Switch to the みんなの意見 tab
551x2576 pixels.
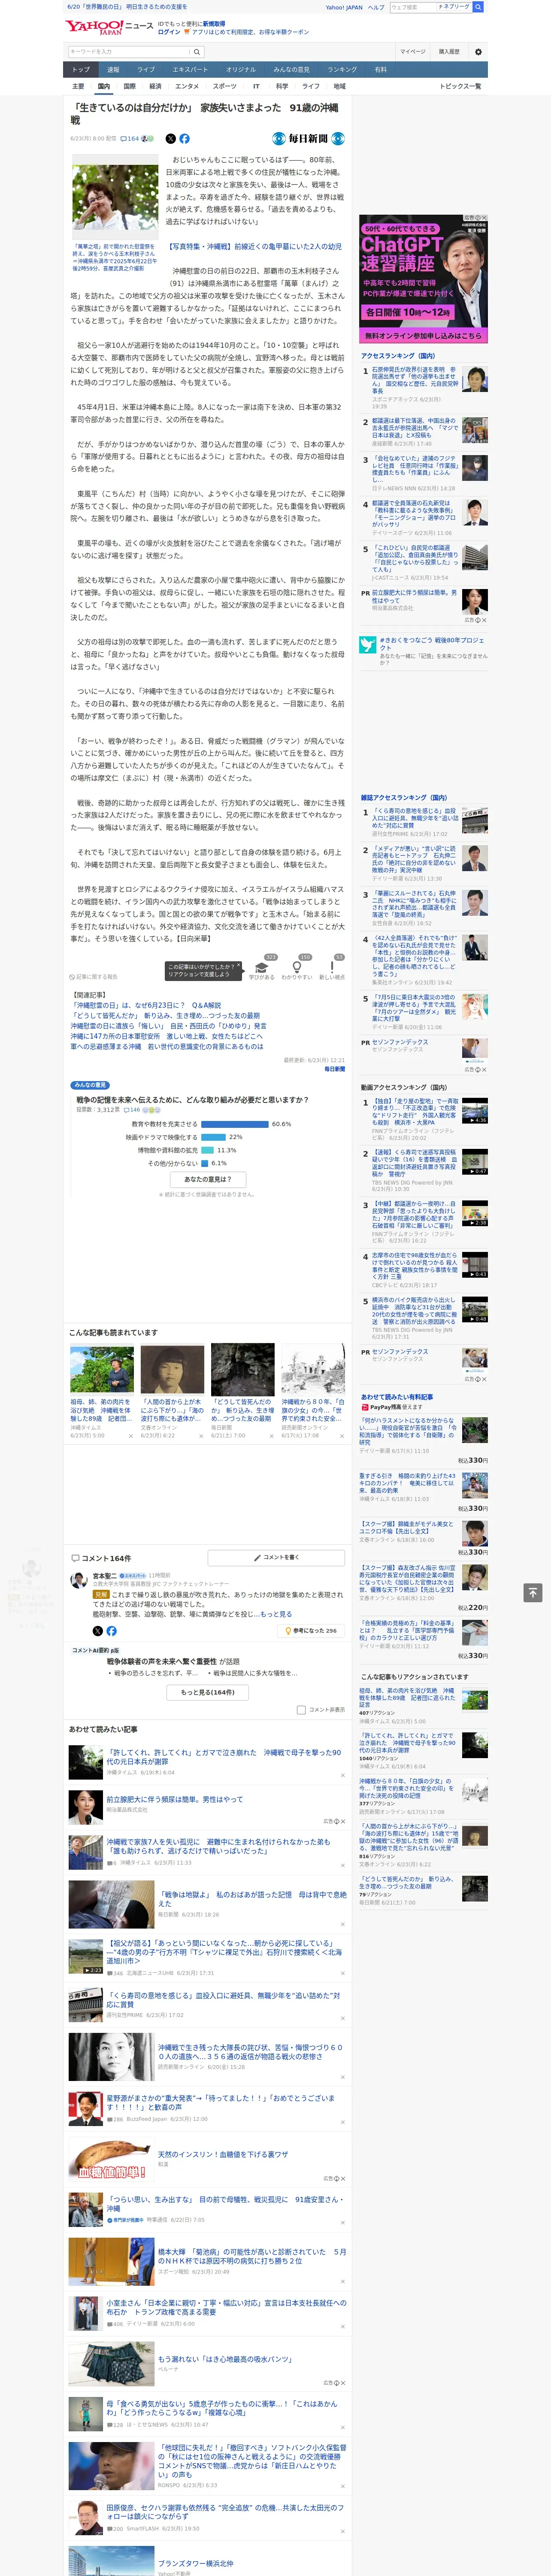point(291,70)
